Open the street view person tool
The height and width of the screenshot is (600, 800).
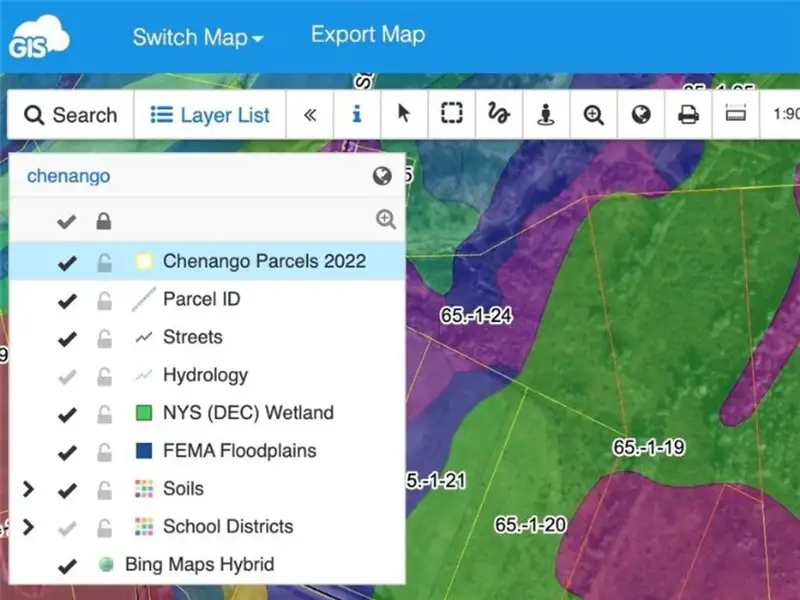point(546,115)
